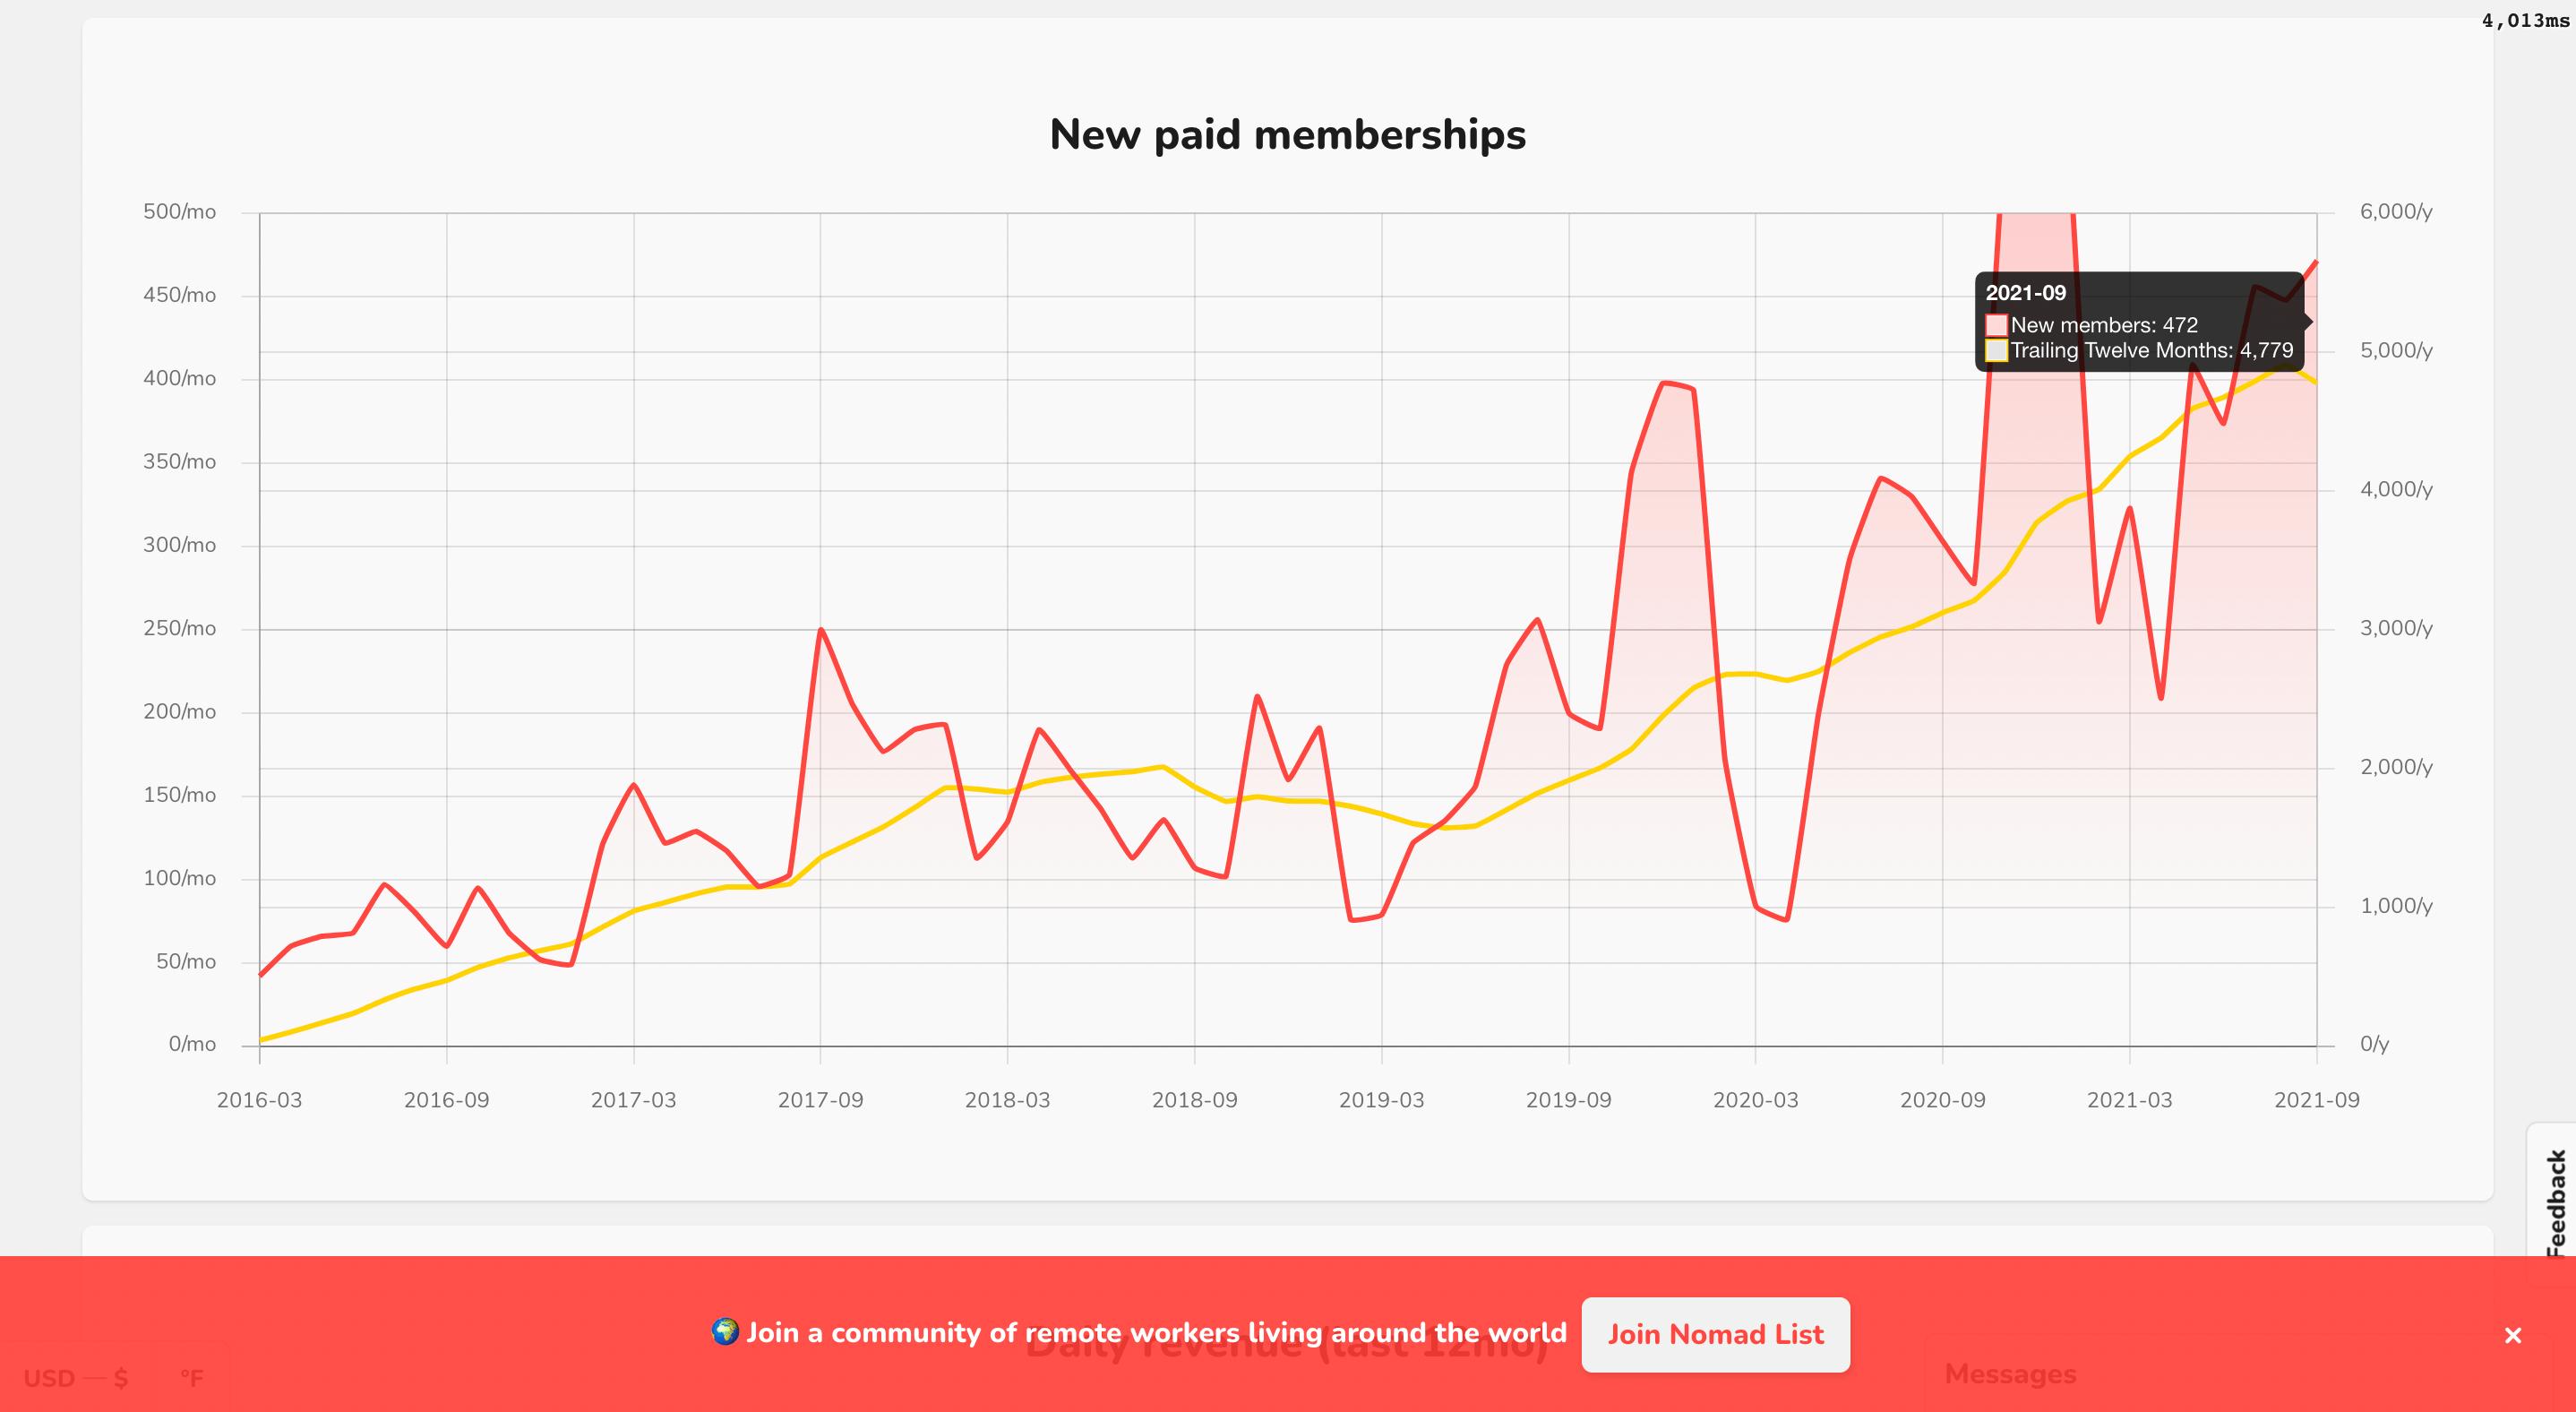This screenshot has height=1412, width=2576.
Task: Click the 2021-09 label on the x-axis
Action: point(2316,1100)
